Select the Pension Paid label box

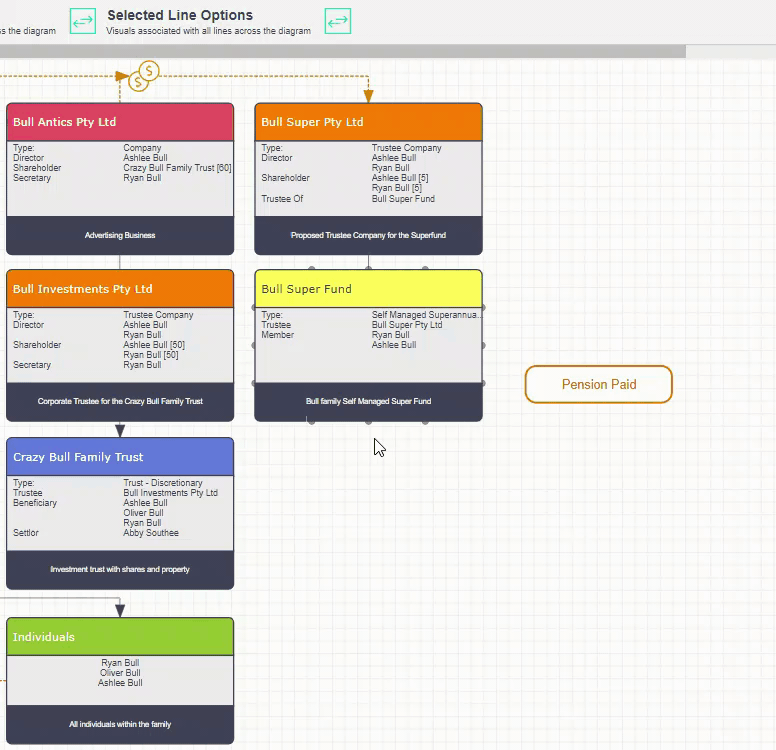tap(598, 384)
